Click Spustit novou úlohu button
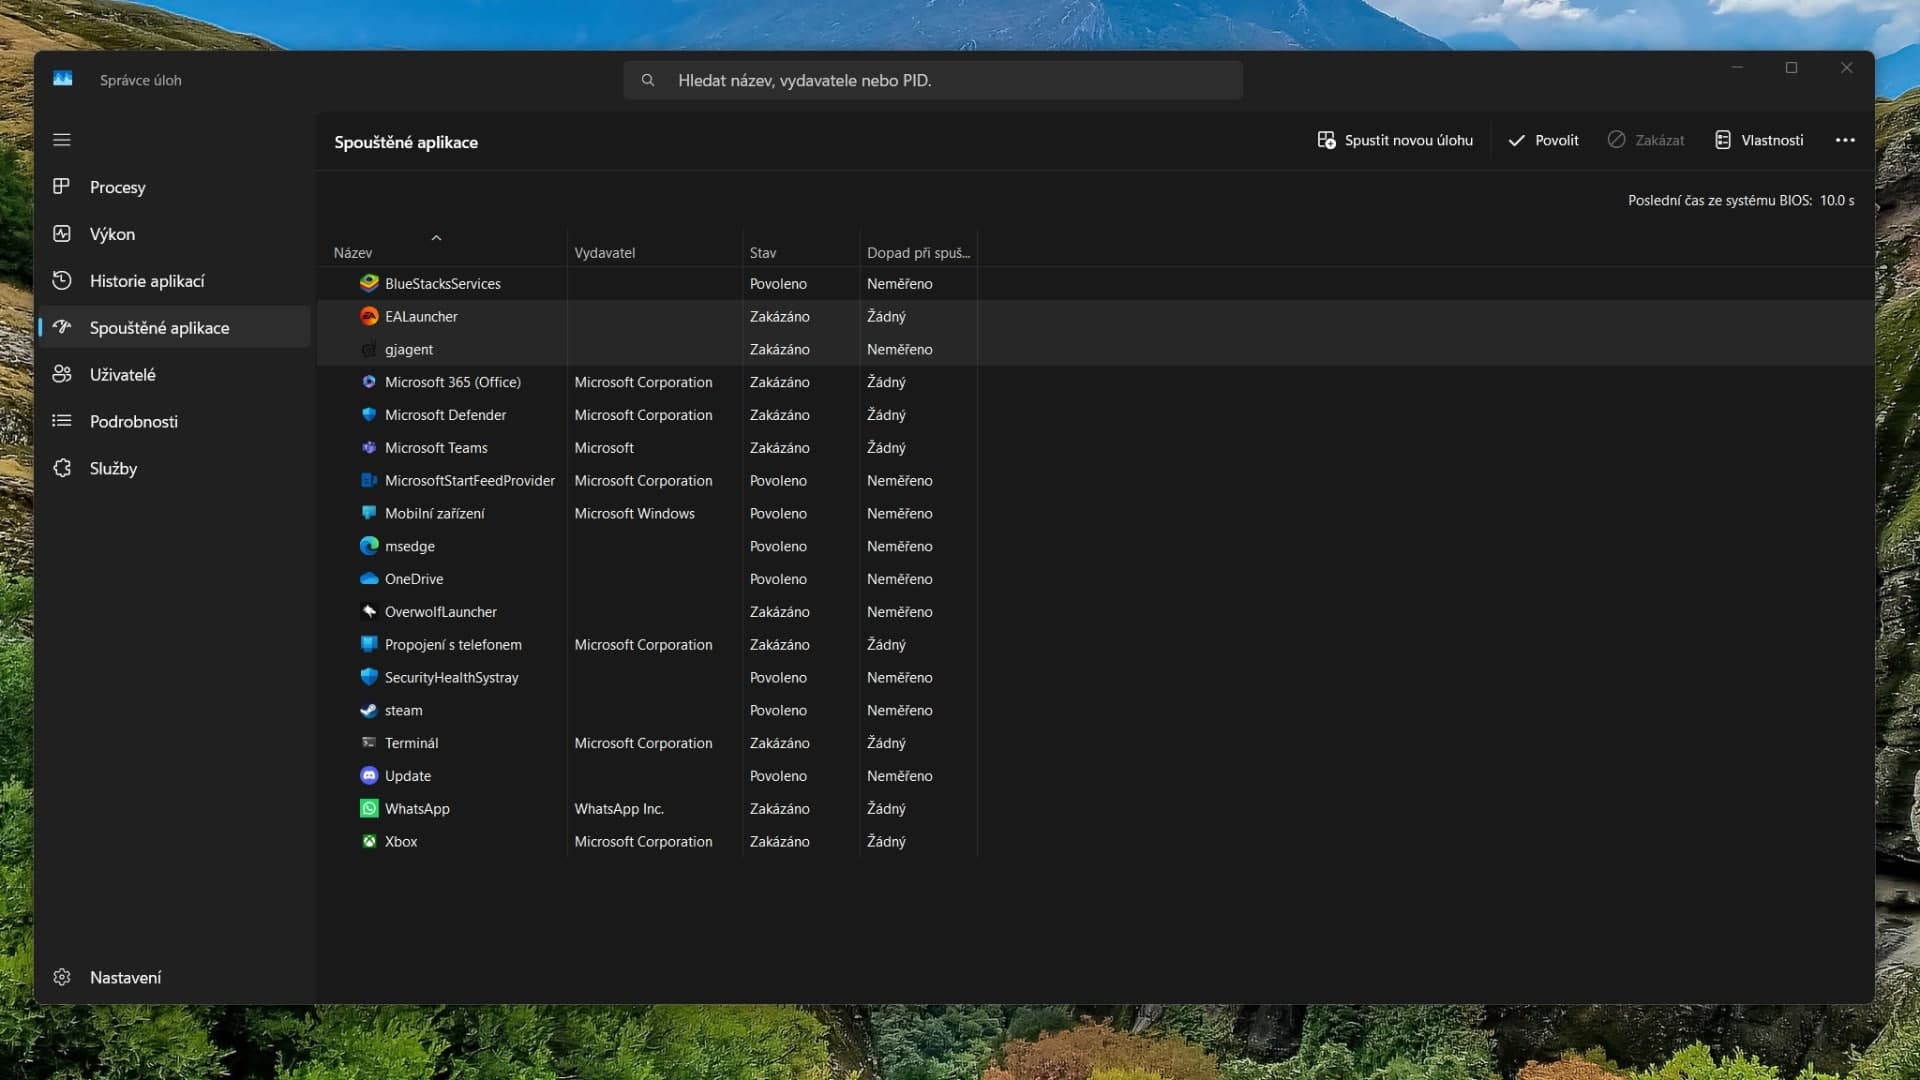The height and width of the screenshot is (1080, 1920). coord(1395,140)
